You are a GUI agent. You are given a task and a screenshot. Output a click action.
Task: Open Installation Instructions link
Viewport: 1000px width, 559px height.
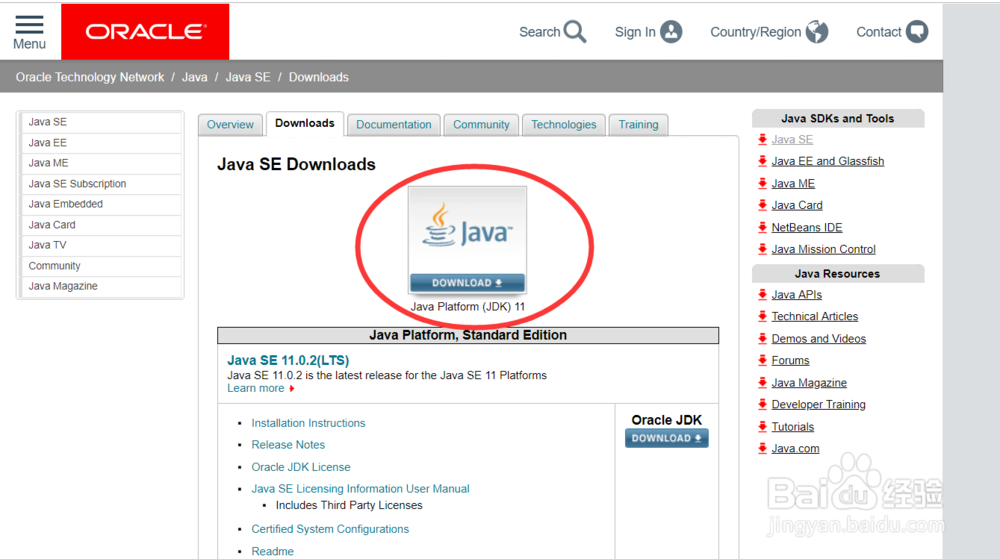308,423
